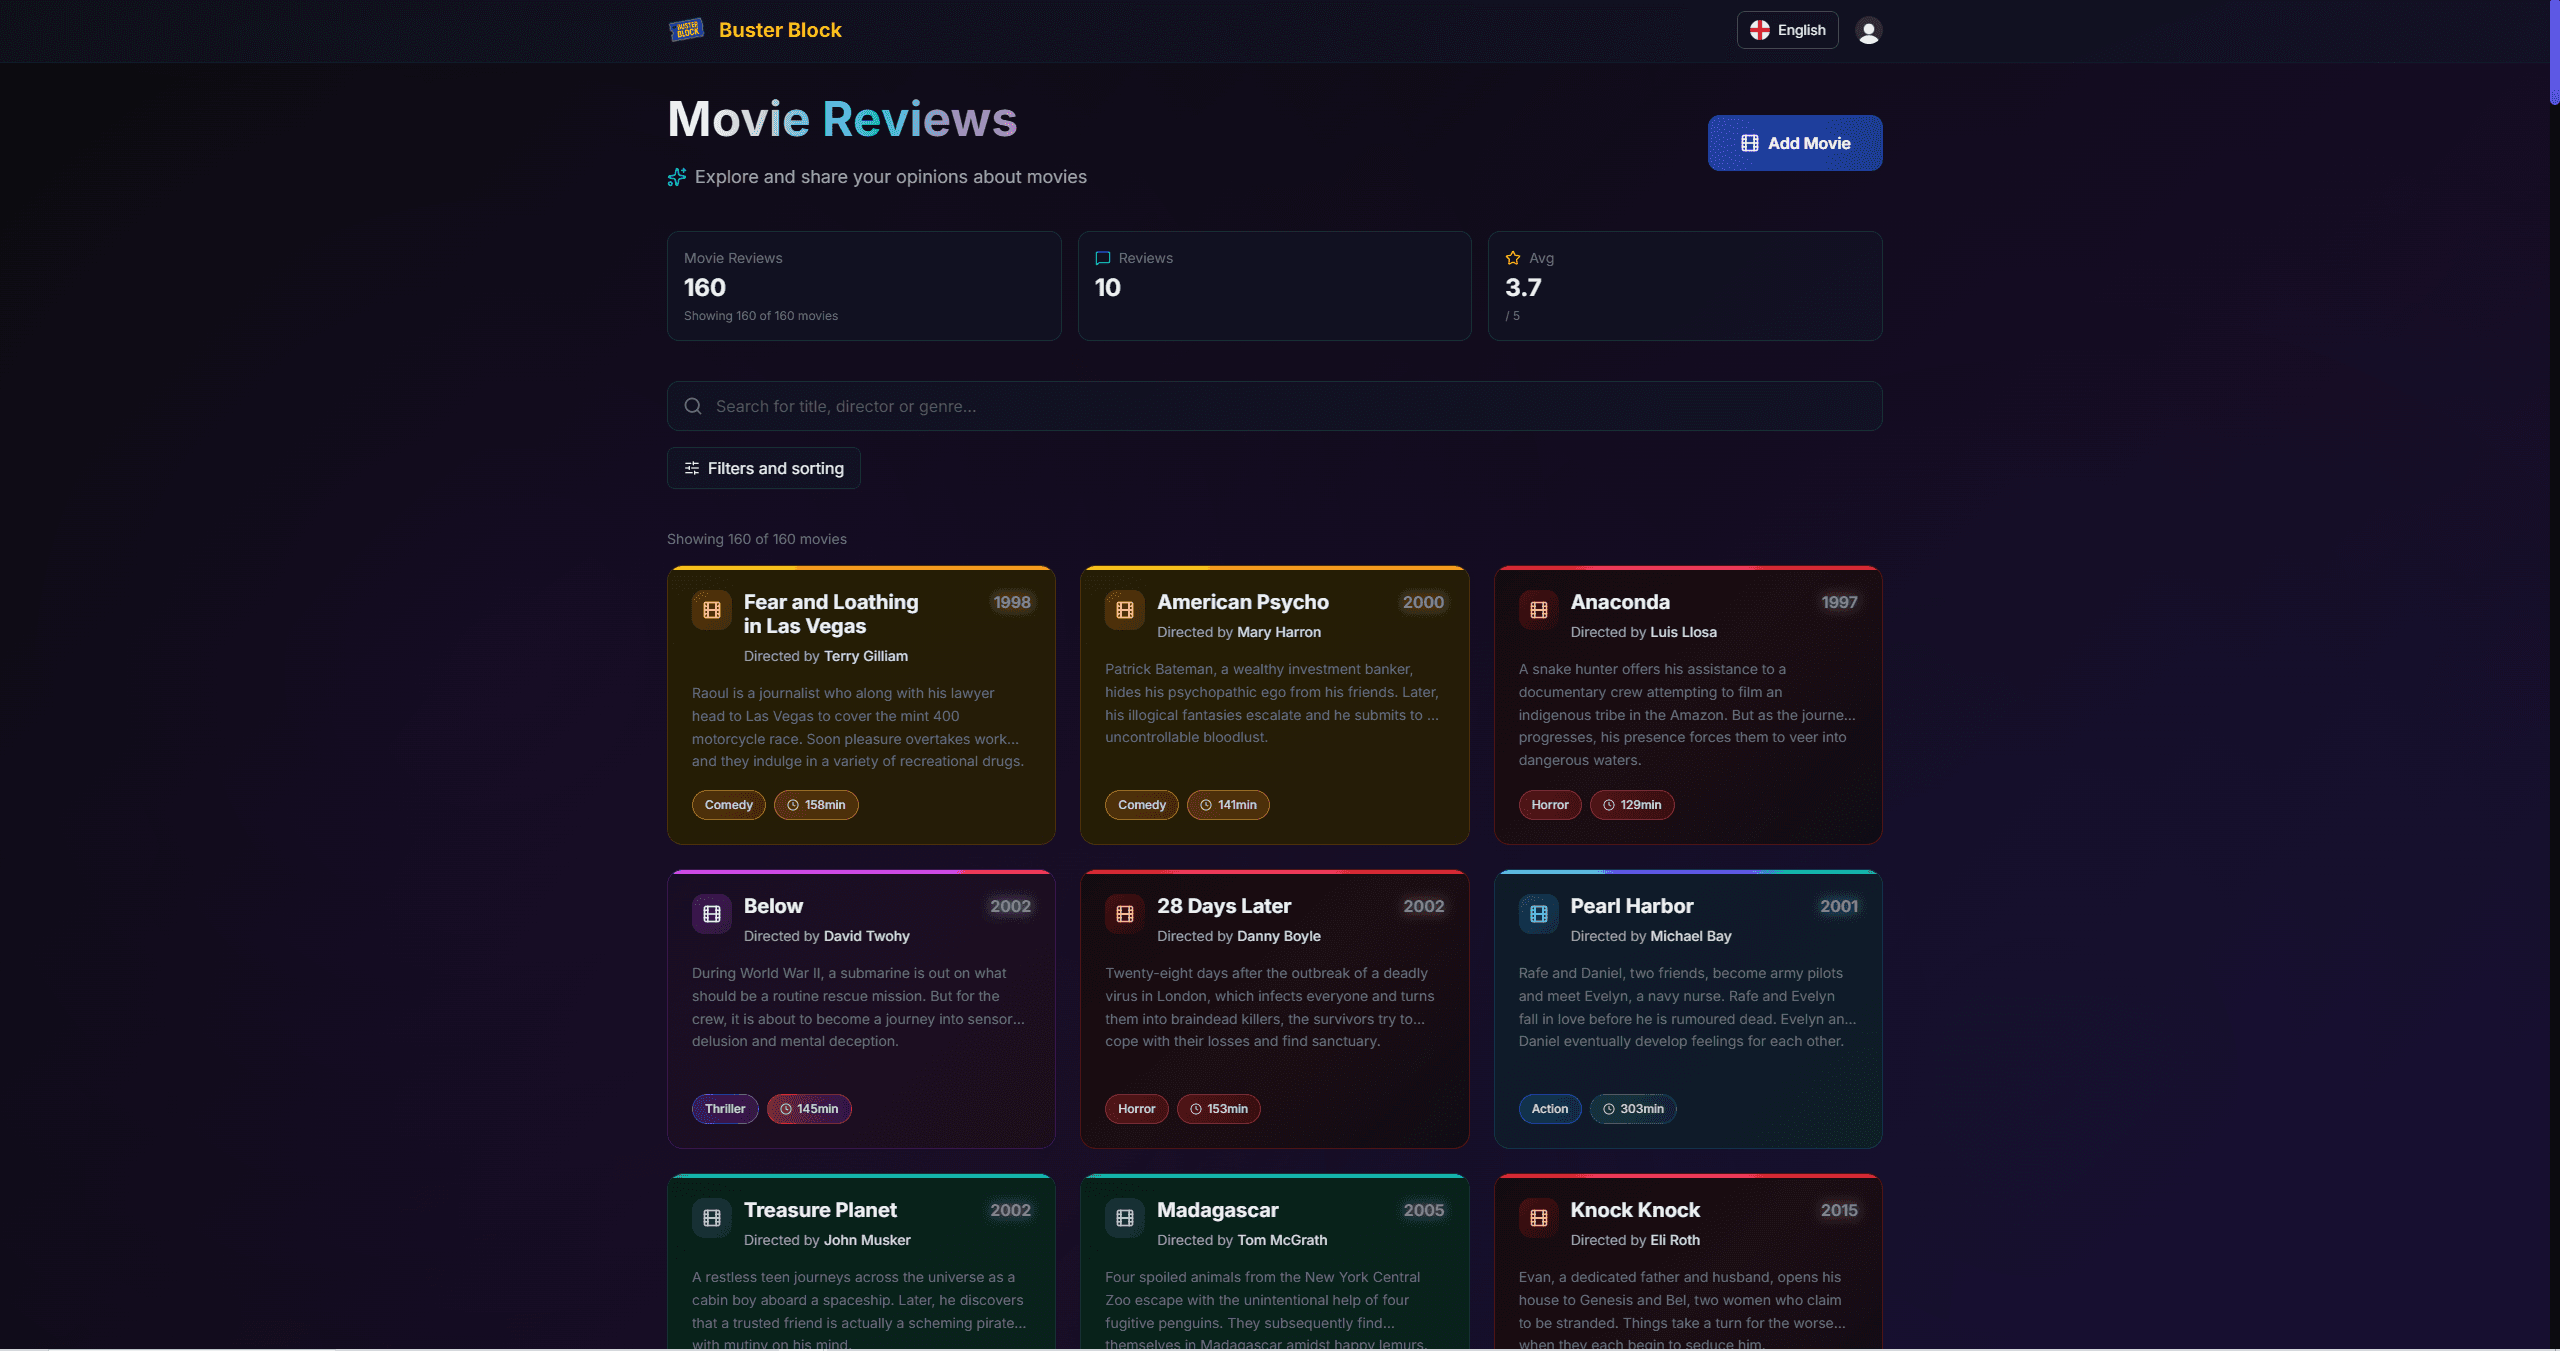
Task: Open the Treasure Planet movie title
Action: click(820, 1210)
